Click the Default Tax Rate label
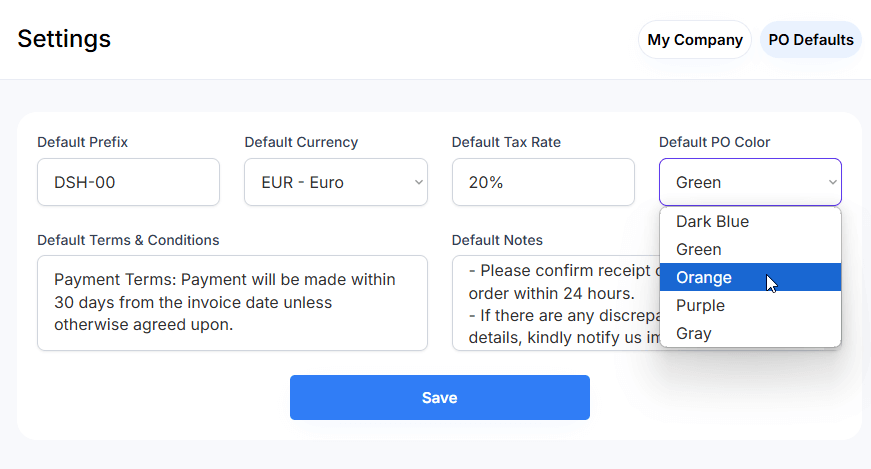 (506, 142)
